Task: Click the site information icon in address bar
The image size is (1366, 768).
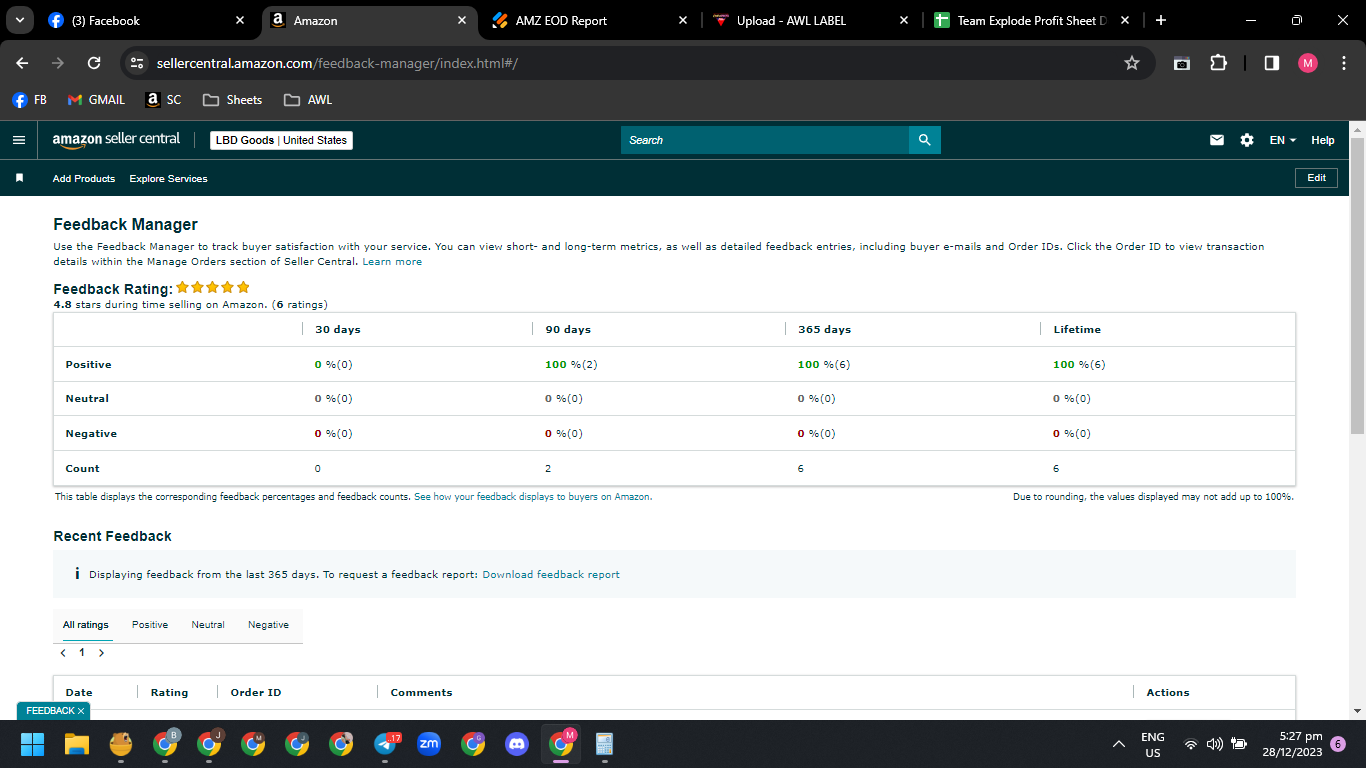Action: pyautogui.click(x=138, y=63)
